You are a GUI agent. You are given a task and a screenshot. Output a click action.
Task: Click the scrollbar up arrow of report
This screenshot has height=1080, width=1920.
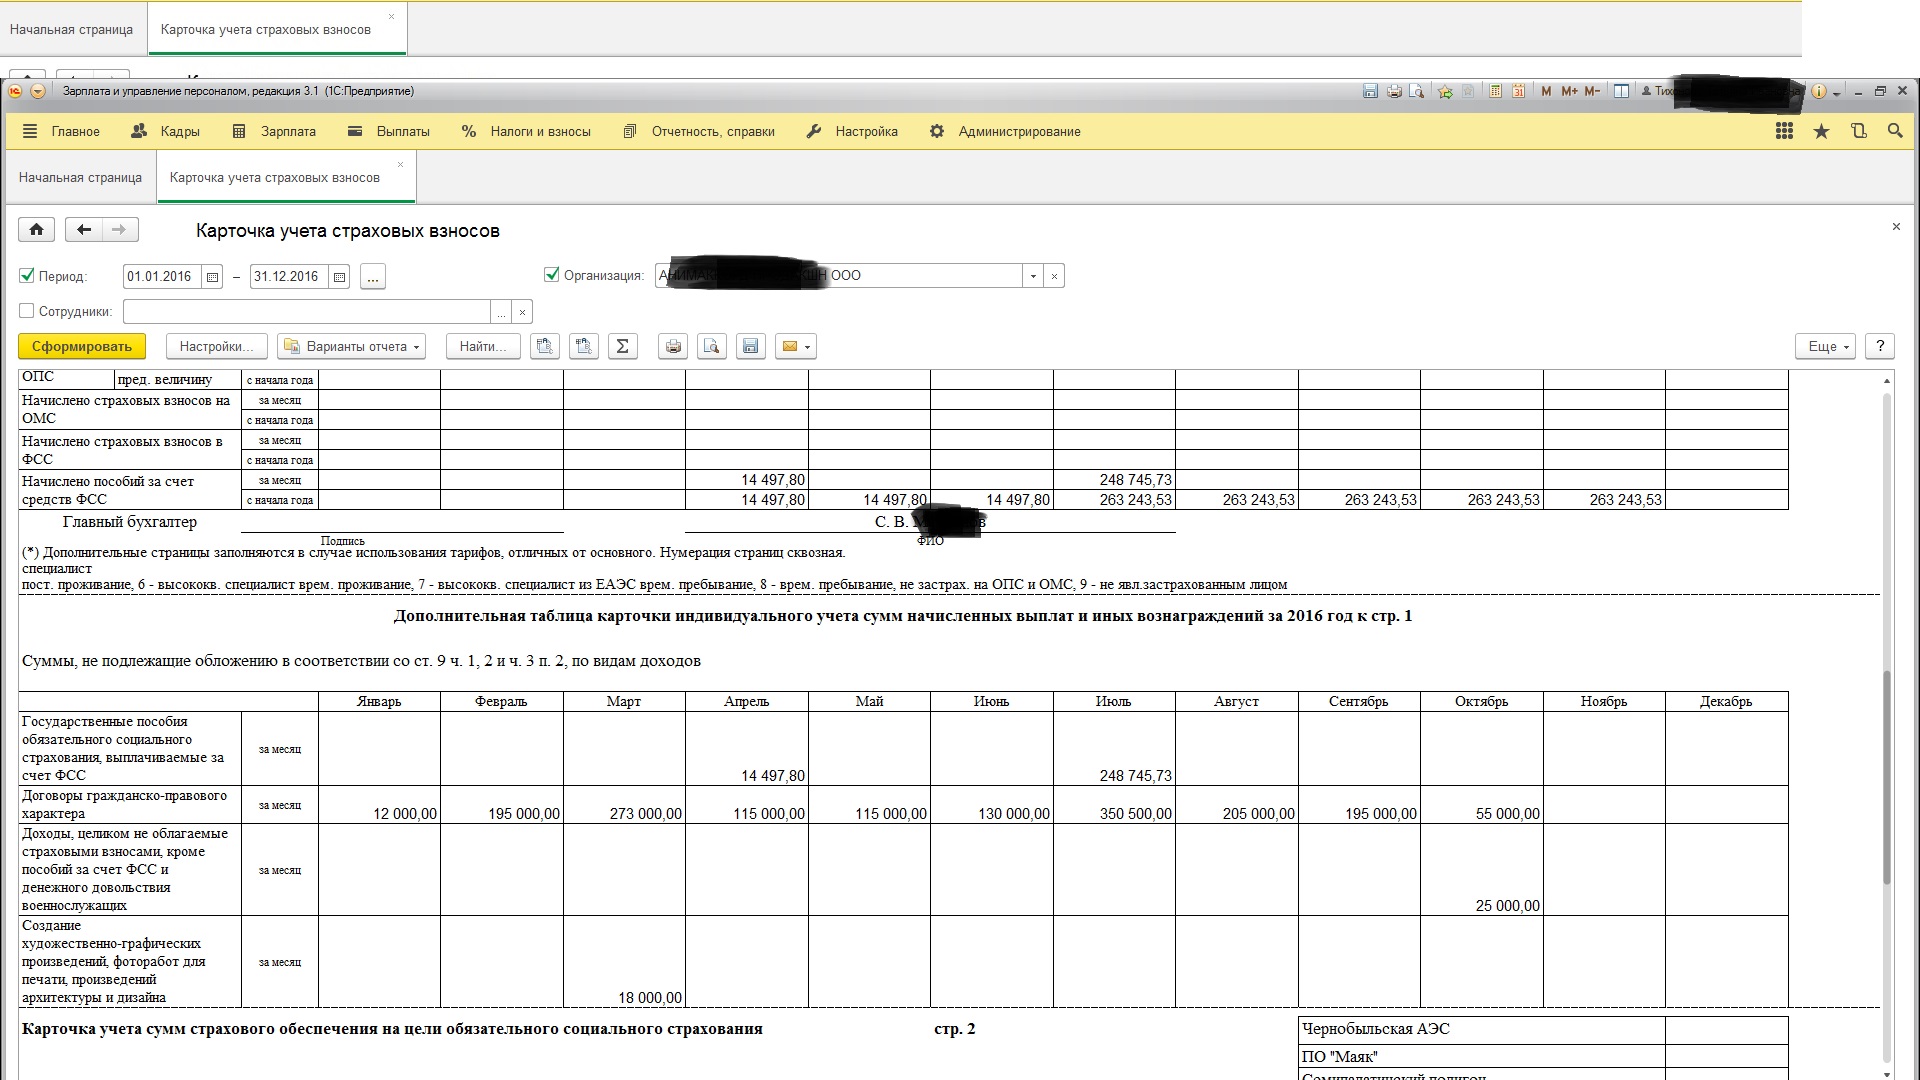(x=1887, y=380)
